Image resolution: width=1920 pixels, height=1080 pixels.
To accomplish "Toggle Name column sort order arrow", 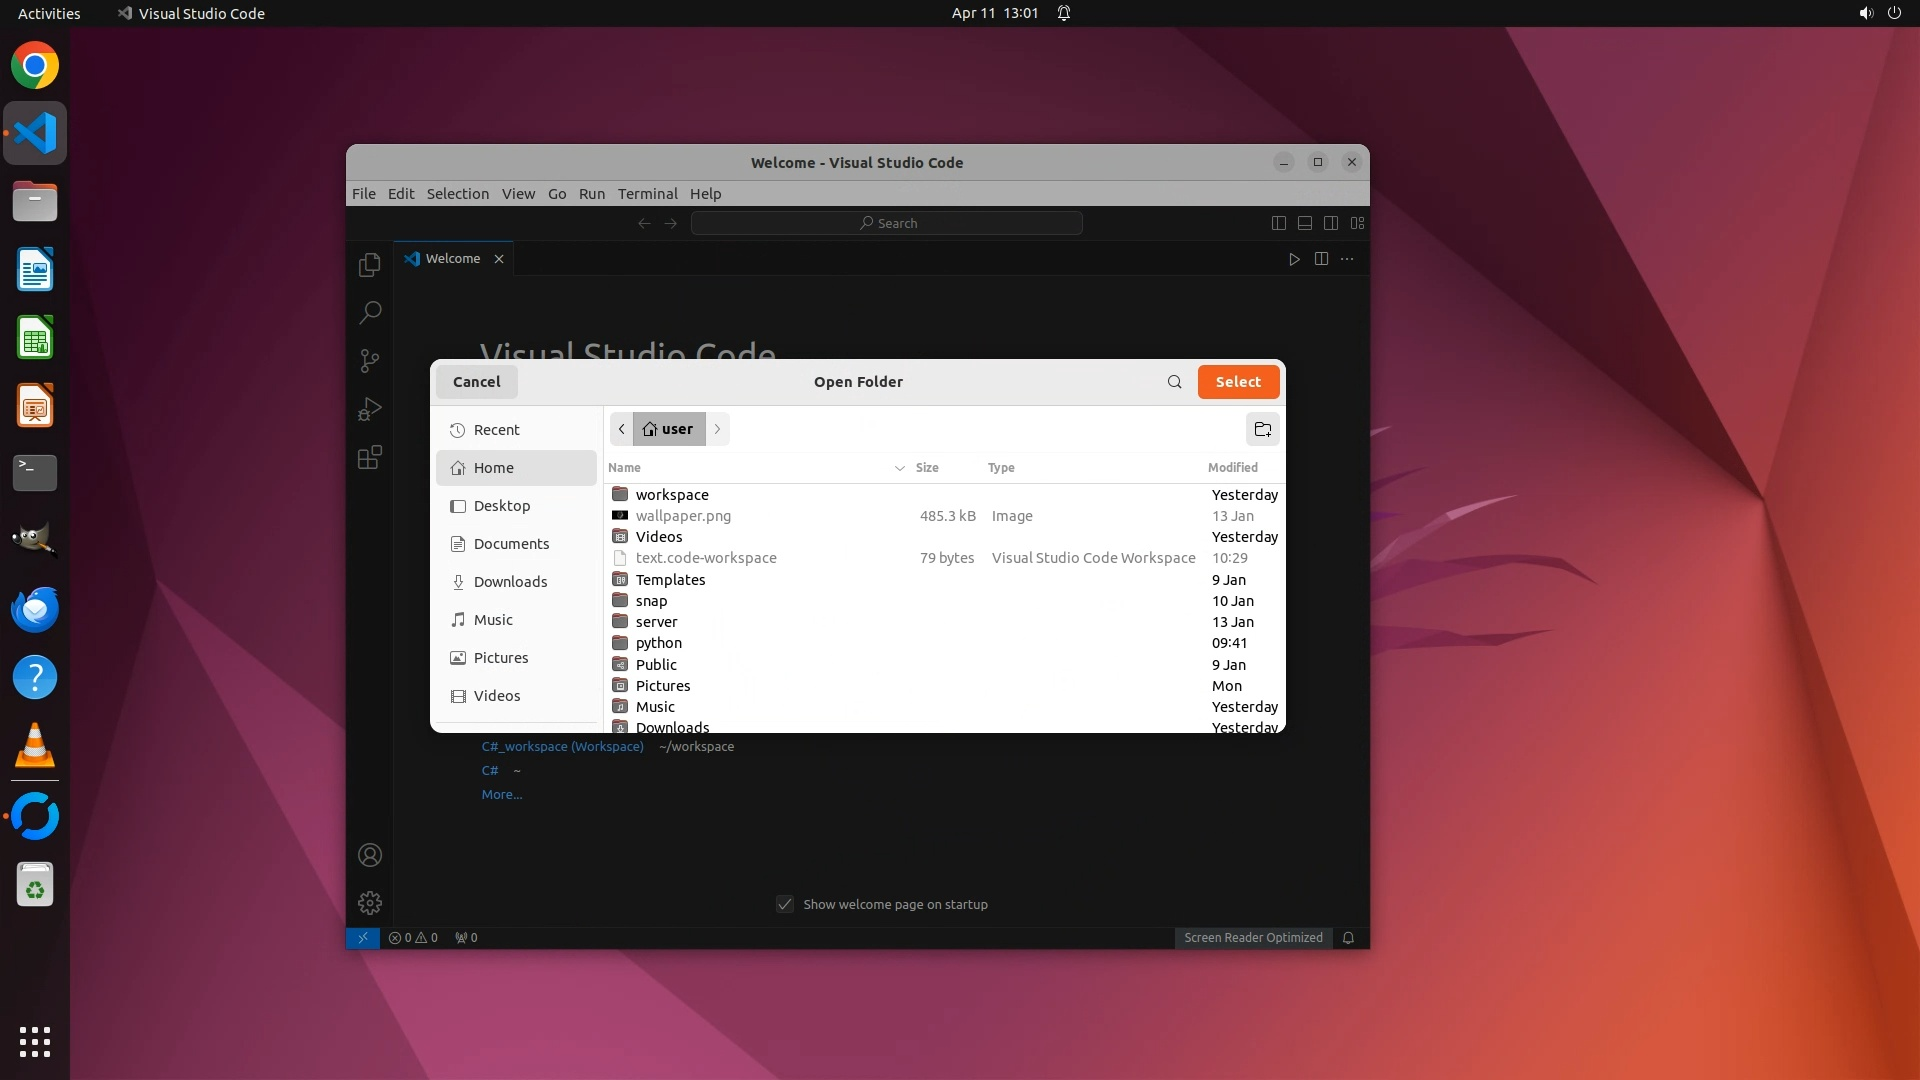I will coord(899,468).
